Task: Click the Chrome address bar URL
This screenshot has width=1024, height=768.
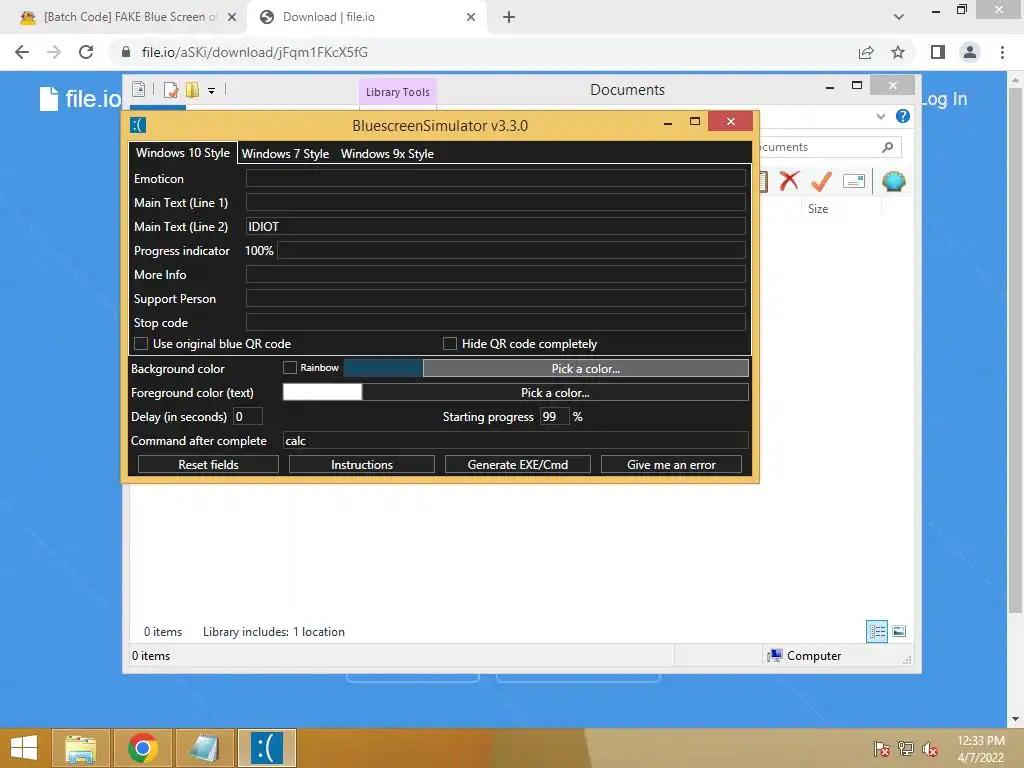Action: pos(255,52)
